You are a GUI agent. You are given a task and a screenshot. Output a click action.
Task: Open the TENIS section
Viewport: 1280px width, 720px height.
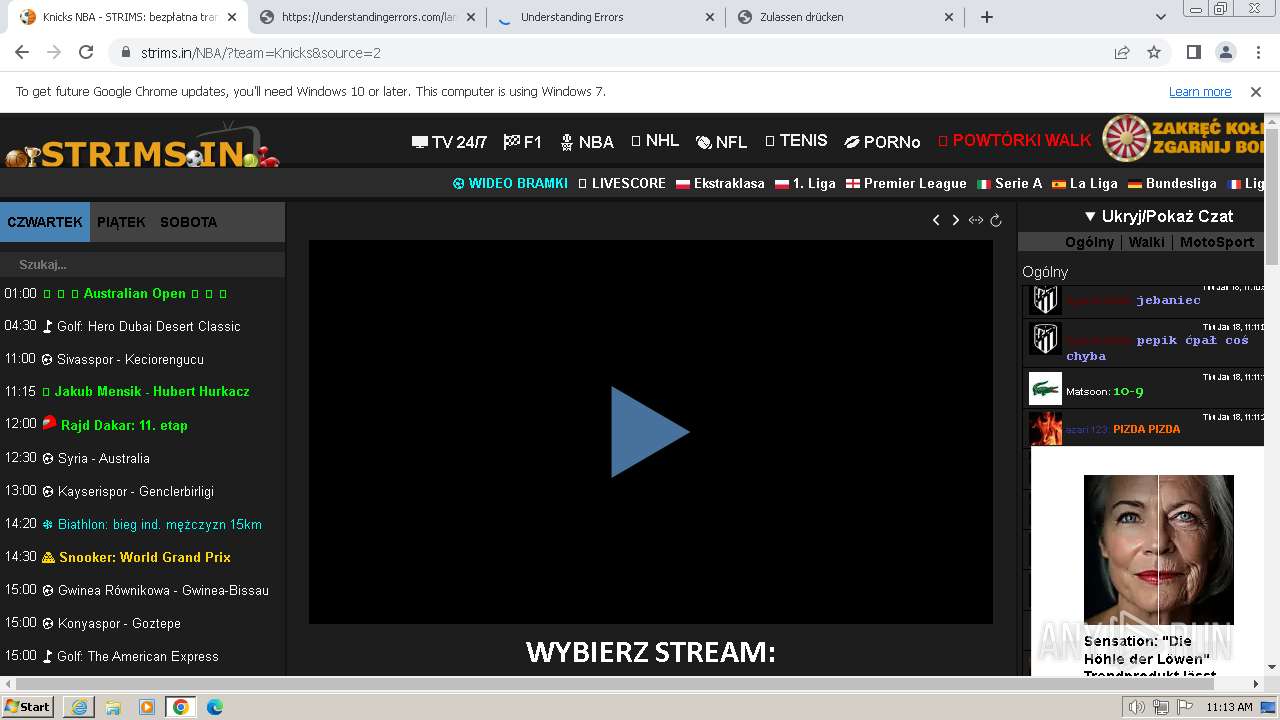click(796, 141)
